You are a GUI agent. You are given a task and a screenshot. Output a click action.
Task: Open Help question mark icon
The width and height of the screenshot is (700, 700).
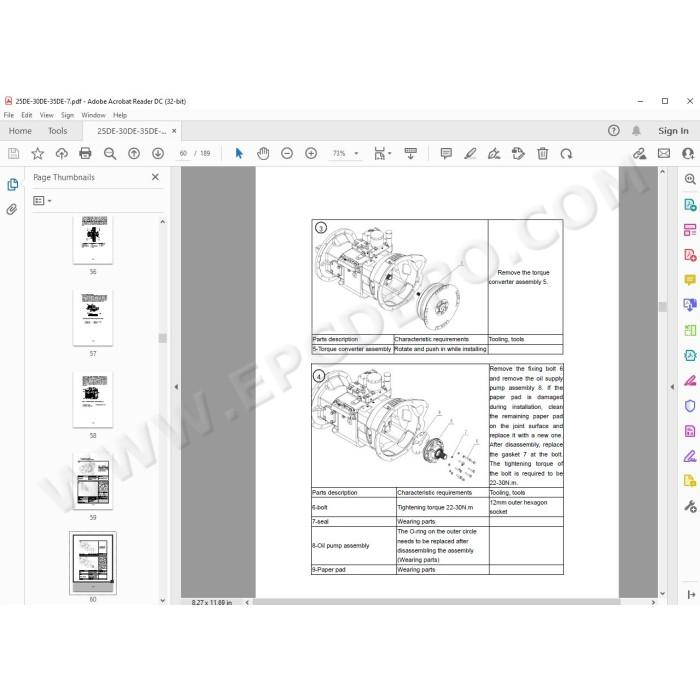(x=614, y=130)
